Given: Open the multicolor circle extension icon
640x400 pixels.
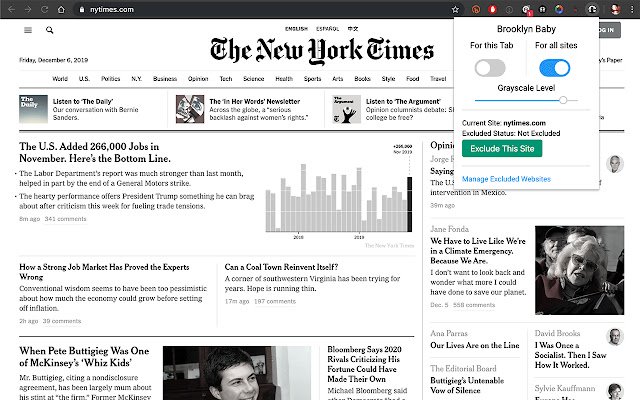Looking at the screenshot, I should (559, 9).
